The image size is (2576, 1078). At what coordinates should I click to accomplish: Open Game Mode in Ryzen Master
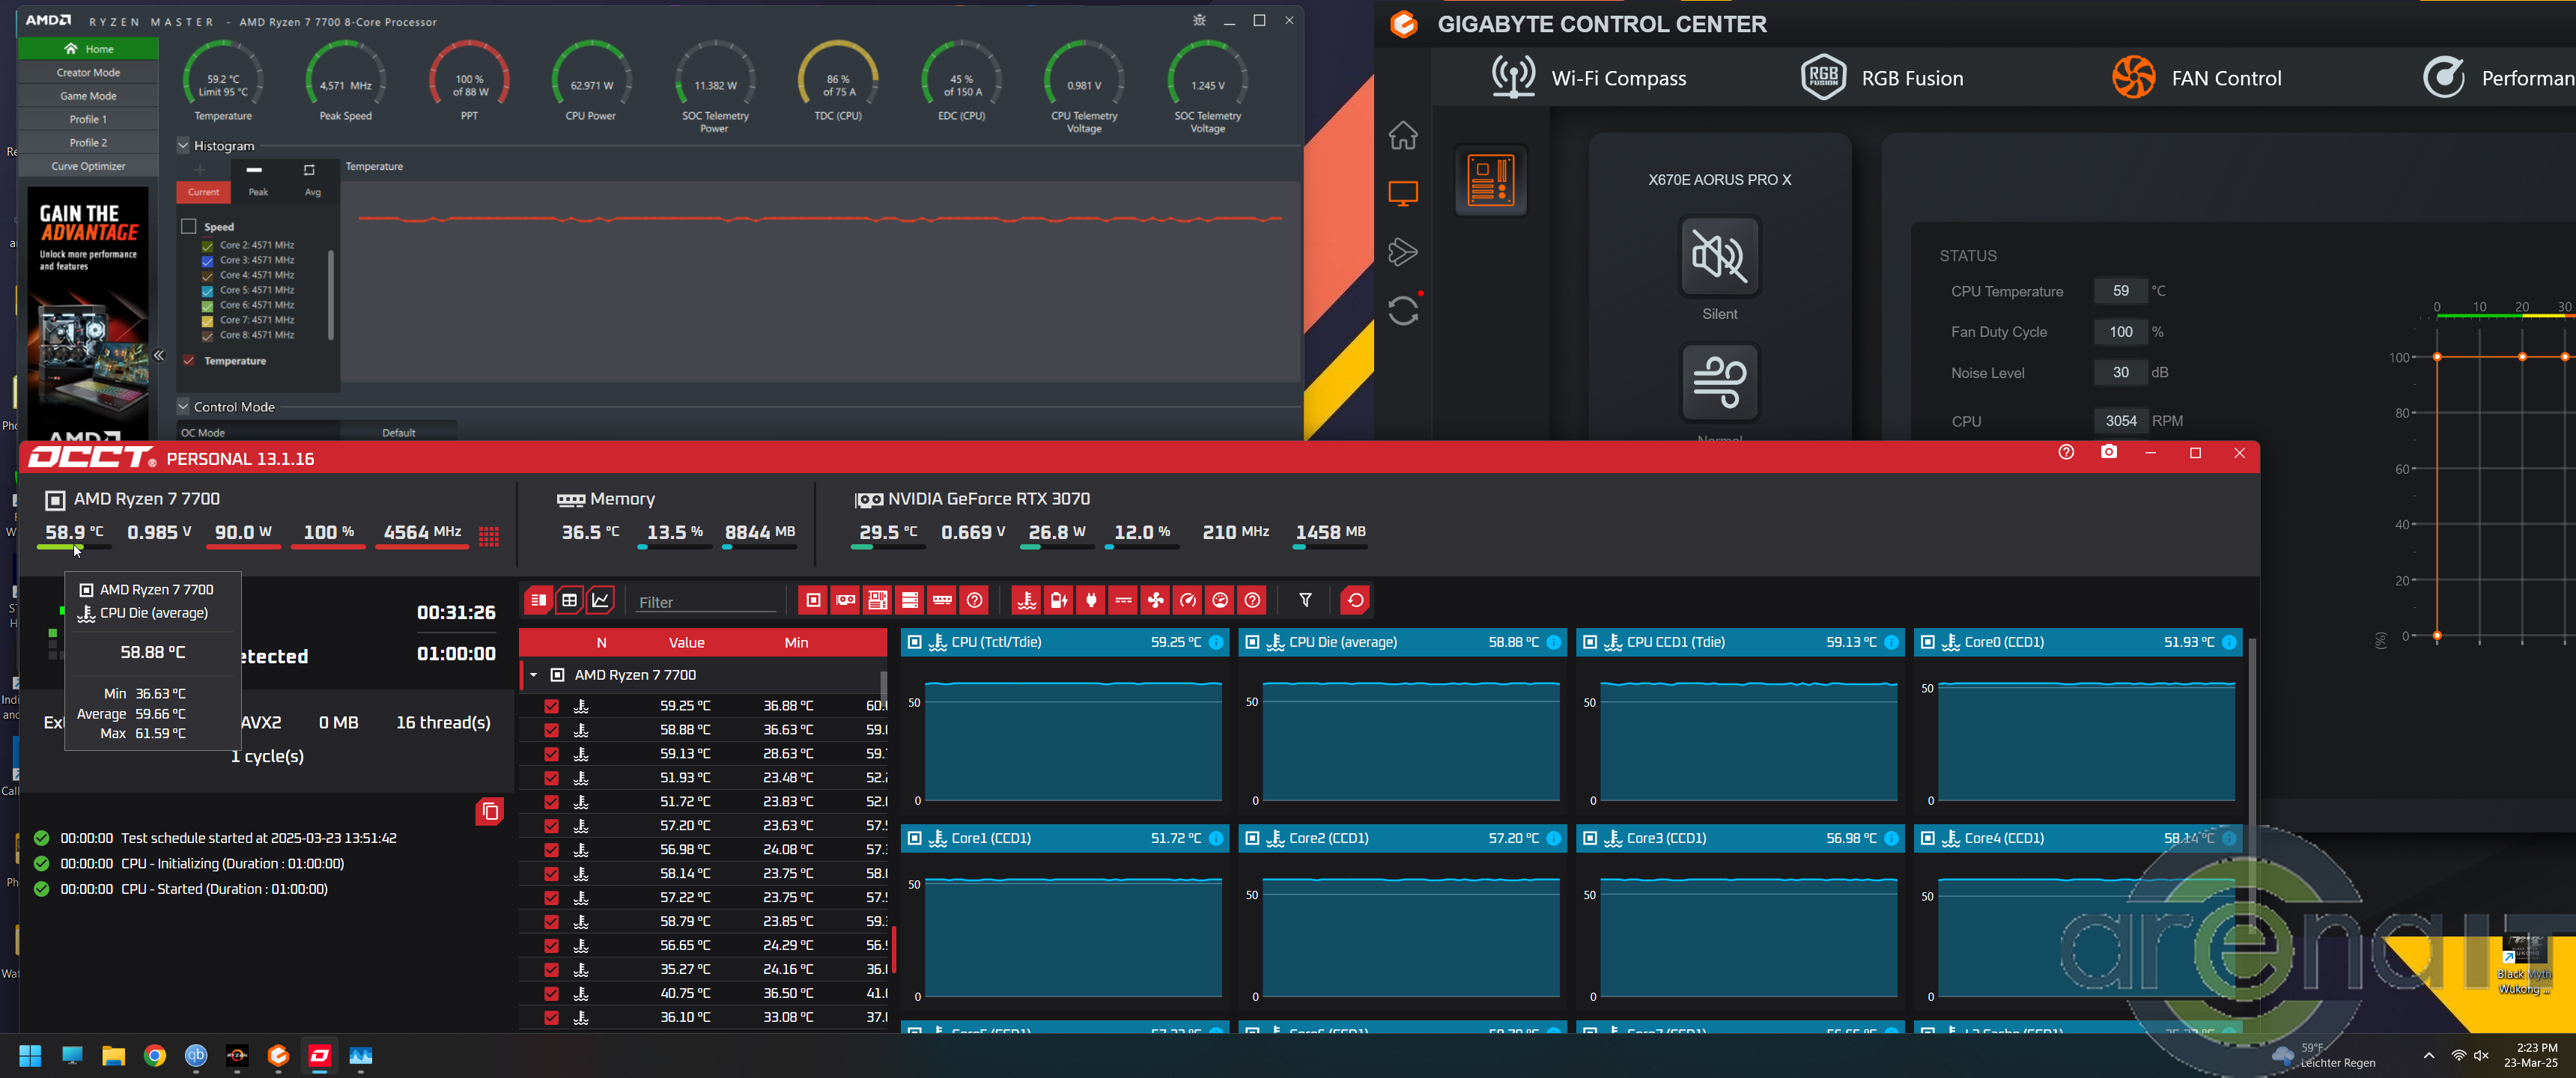(x=88, y=96)
